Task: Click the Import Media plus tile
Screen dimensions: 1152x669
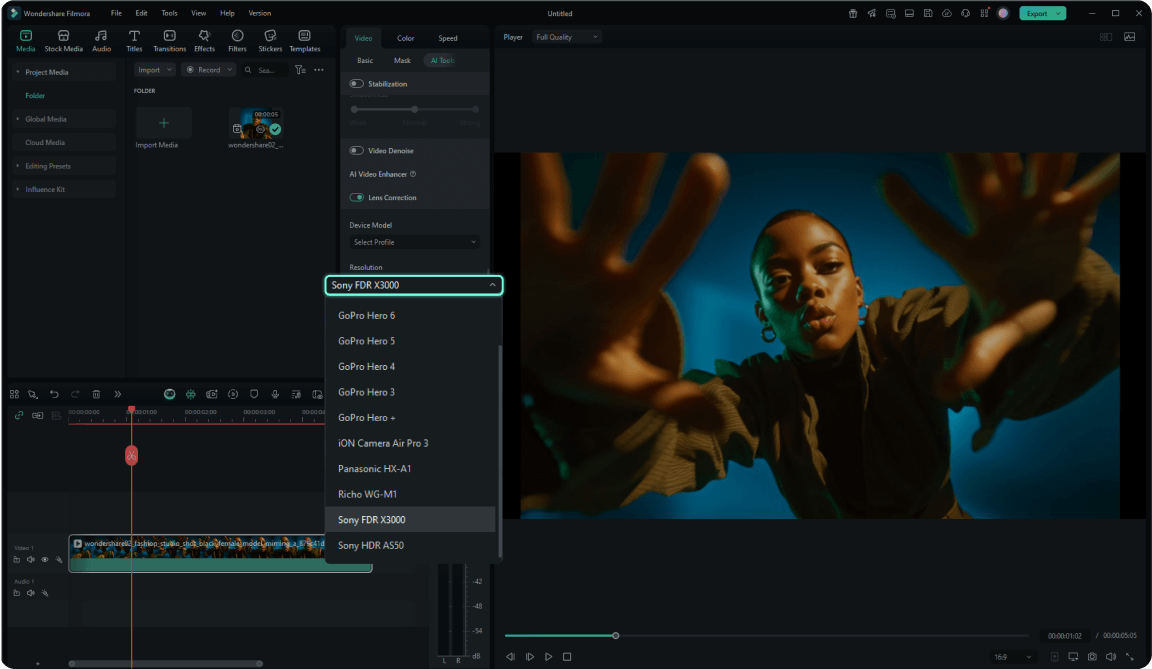Action: [163, 123]
